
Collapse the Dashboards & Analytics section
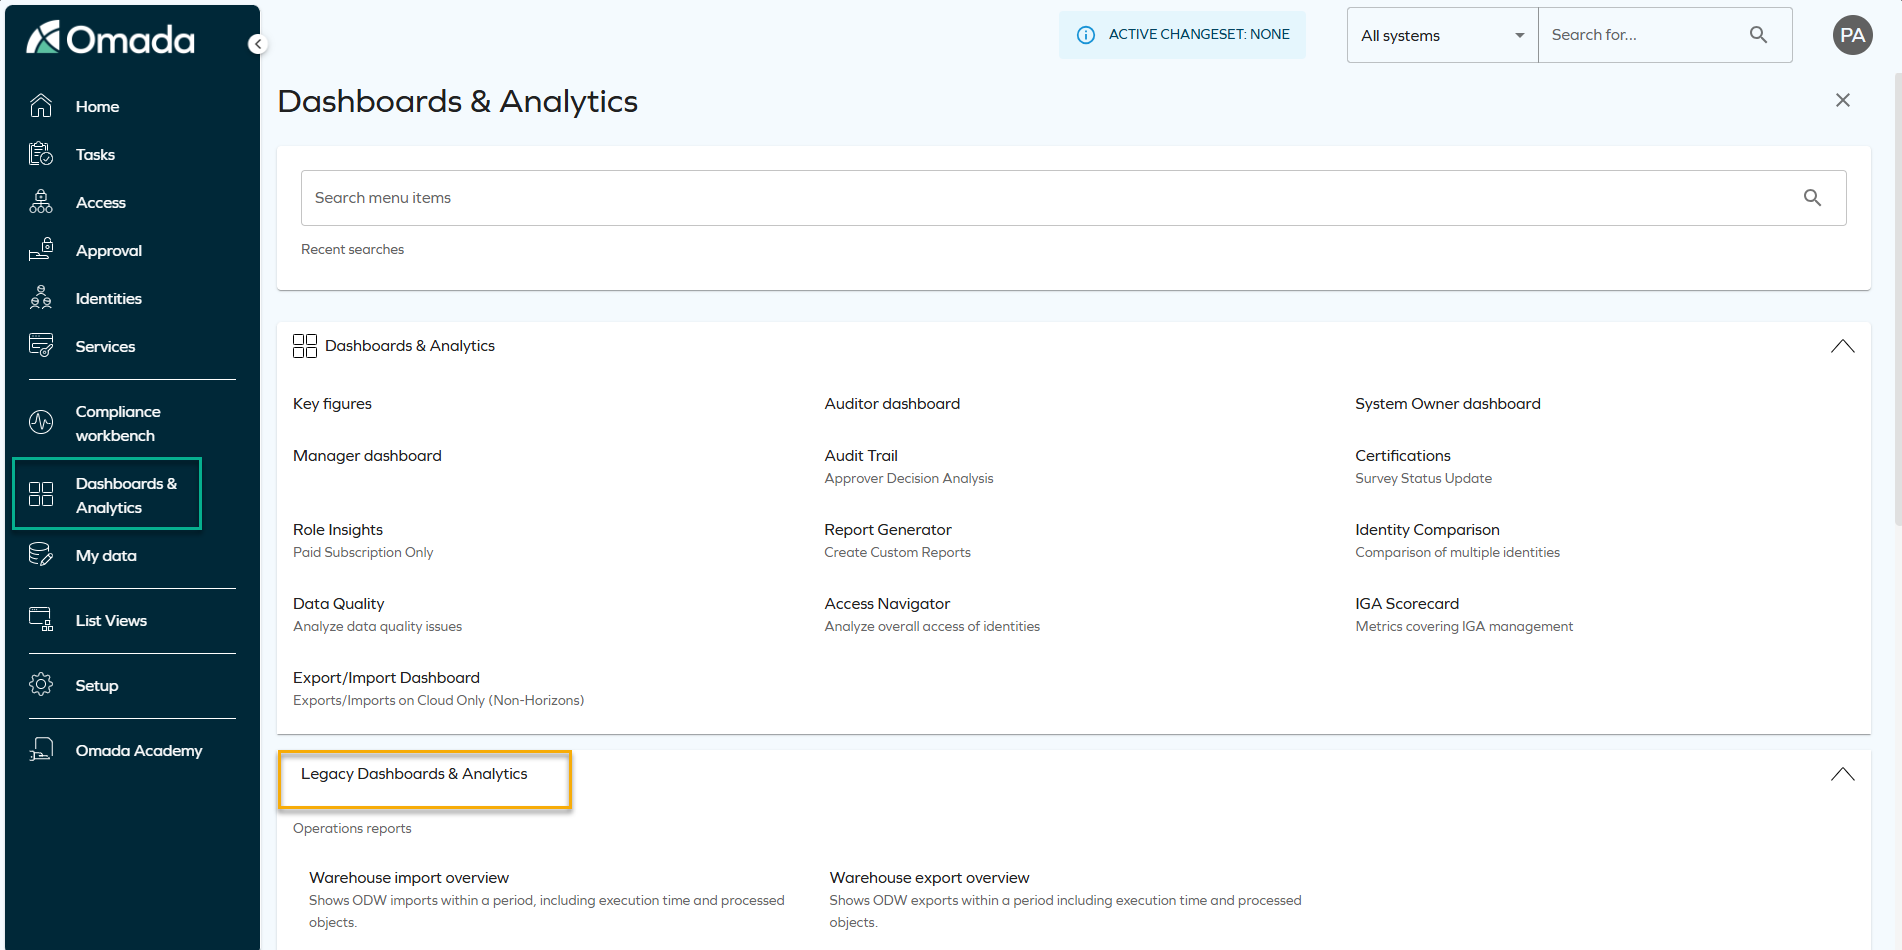coord(1843,346)
